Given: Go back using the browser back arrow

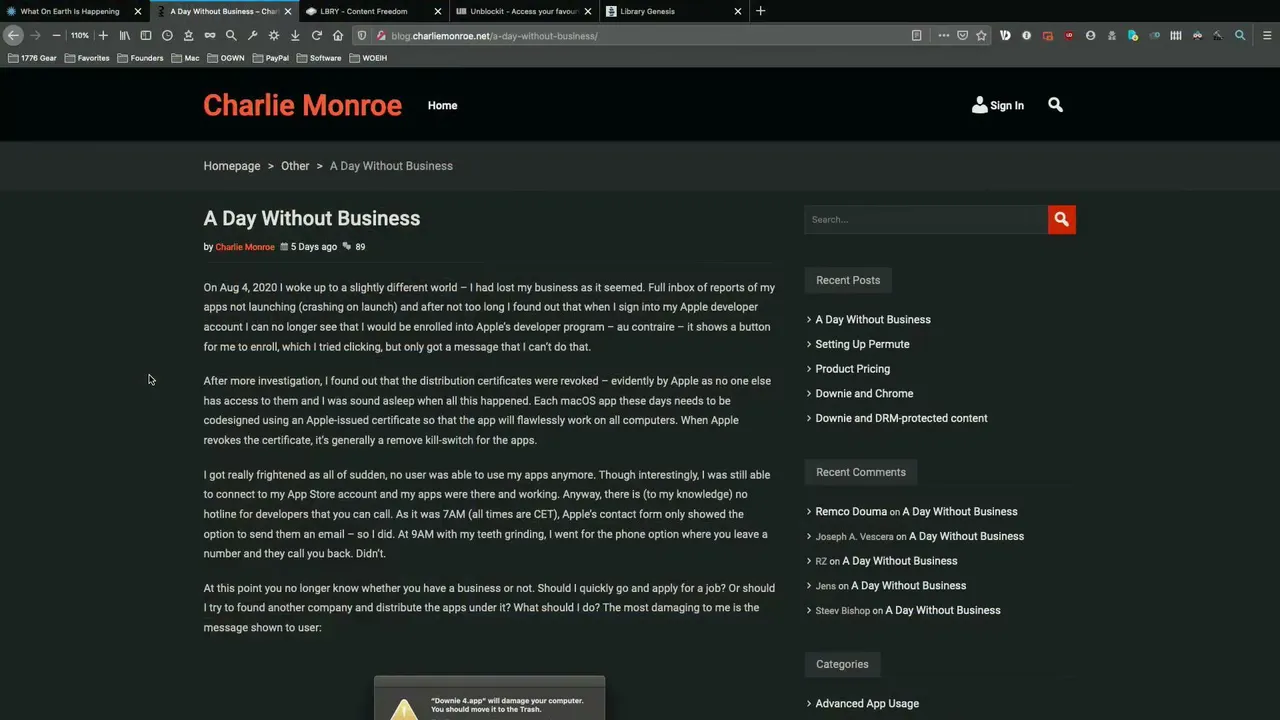Looking at the screenshot, I should [x=13, y=35].
